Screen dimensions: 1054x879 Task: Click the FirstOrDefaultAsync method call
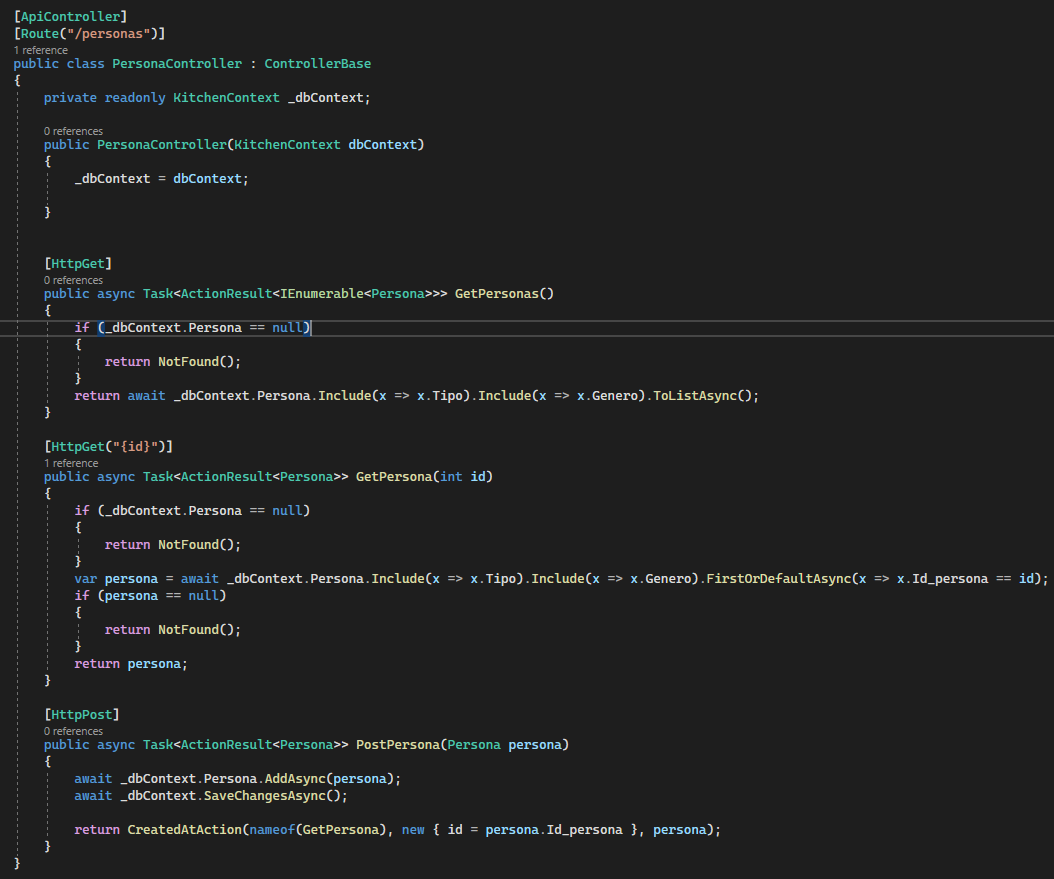(x=778, y=579)
